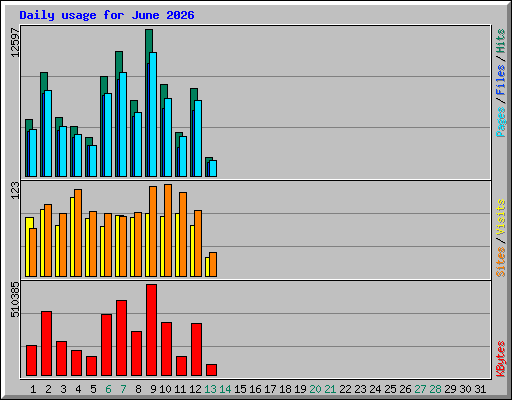
Task: Click the Files legend label
Action: [x=500, y=79]
